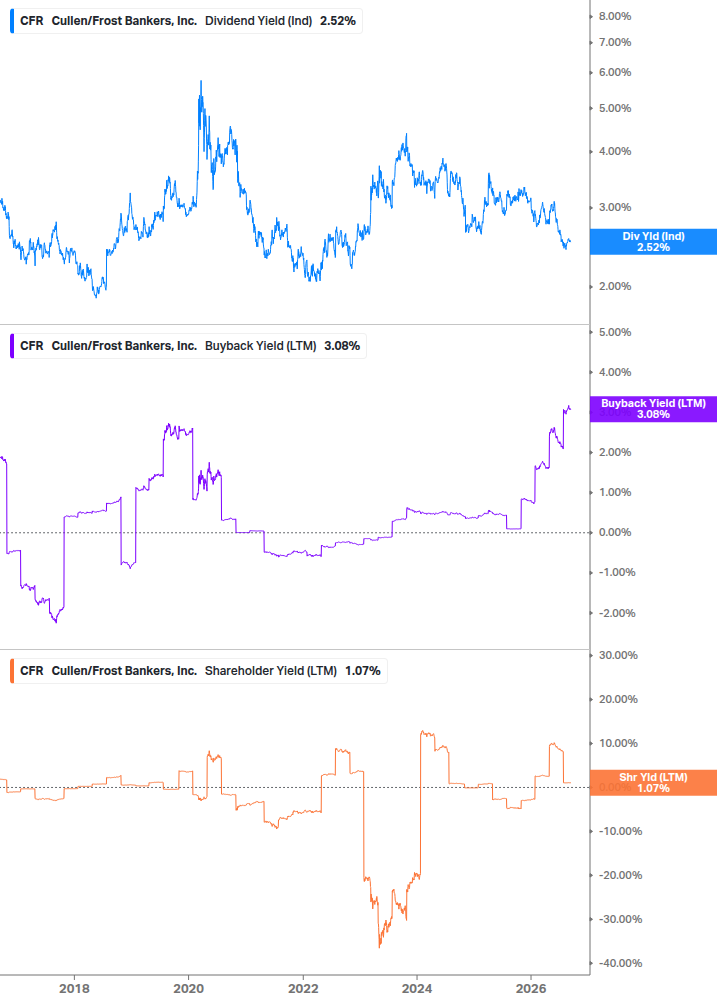This screenshot has width=717, height=1005.
Task: Click the 1.00% tick on the buyback yield axis
Action: point(614,492)
